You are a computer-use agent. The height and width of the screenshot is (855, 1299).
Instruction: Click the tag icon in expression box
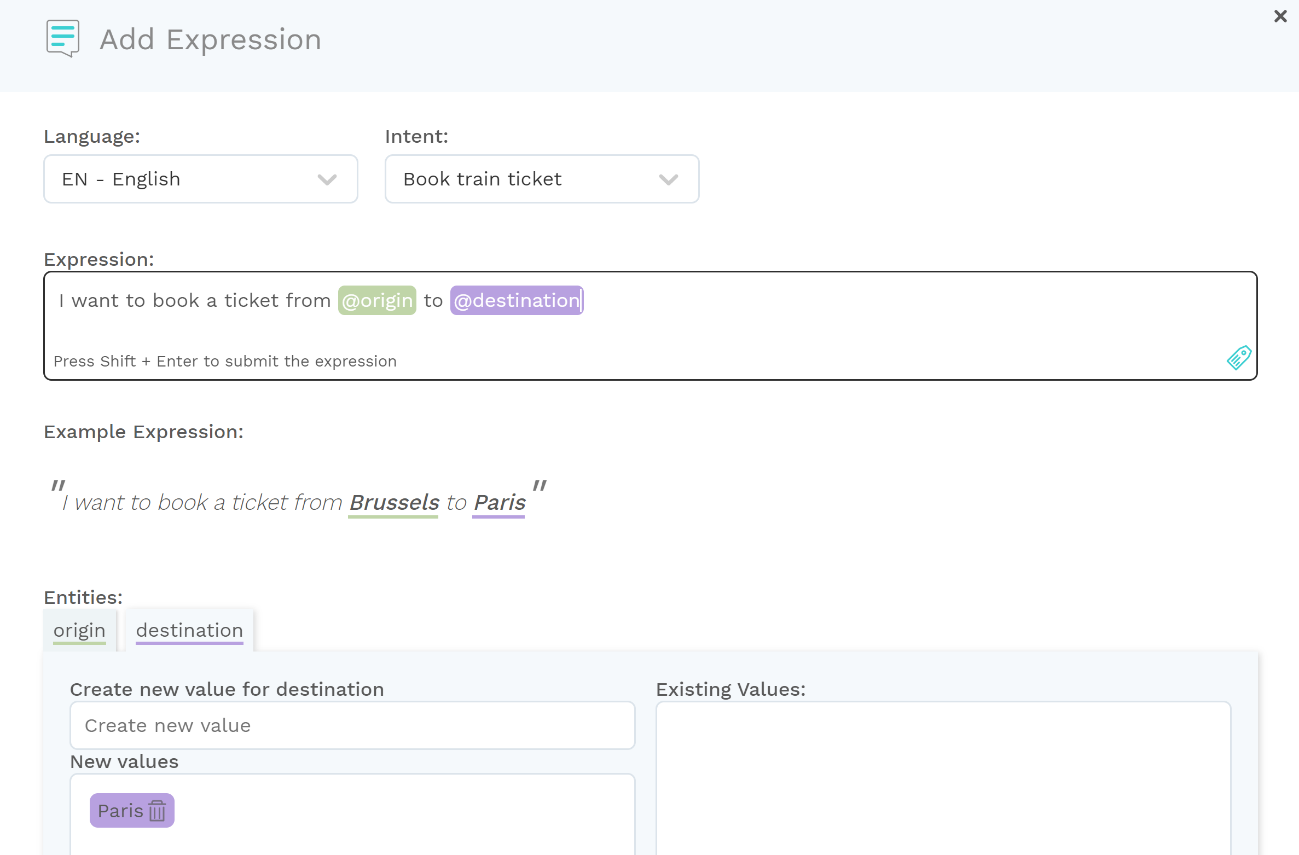1239,357
